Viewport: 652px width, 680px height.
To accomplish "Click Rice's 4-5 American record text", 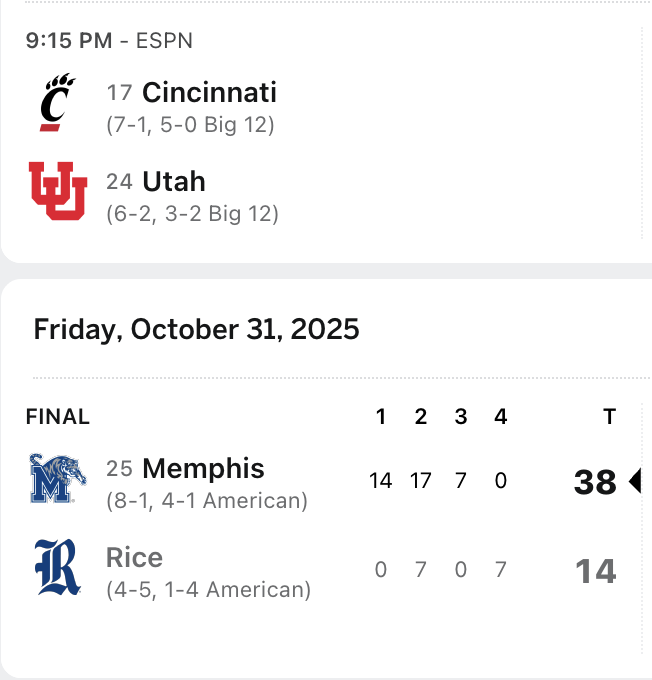I will (x=208, y=590).
